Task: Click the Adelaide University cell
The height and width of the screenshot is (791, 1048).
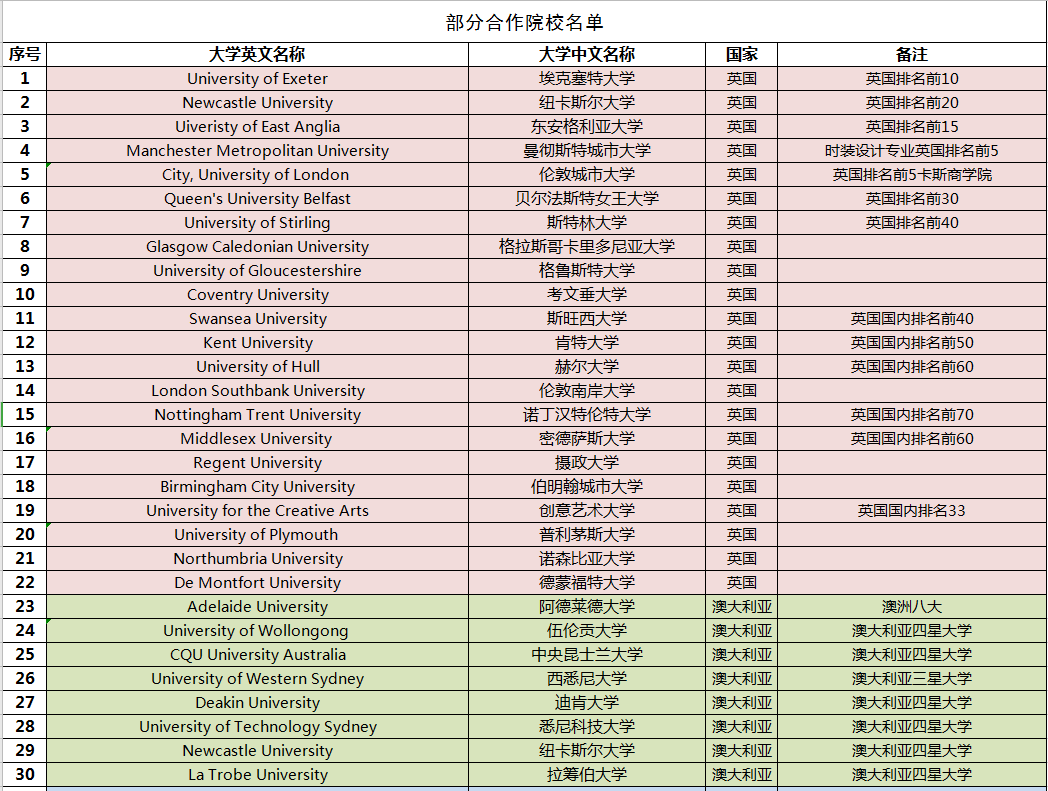Action: (257, 607)
